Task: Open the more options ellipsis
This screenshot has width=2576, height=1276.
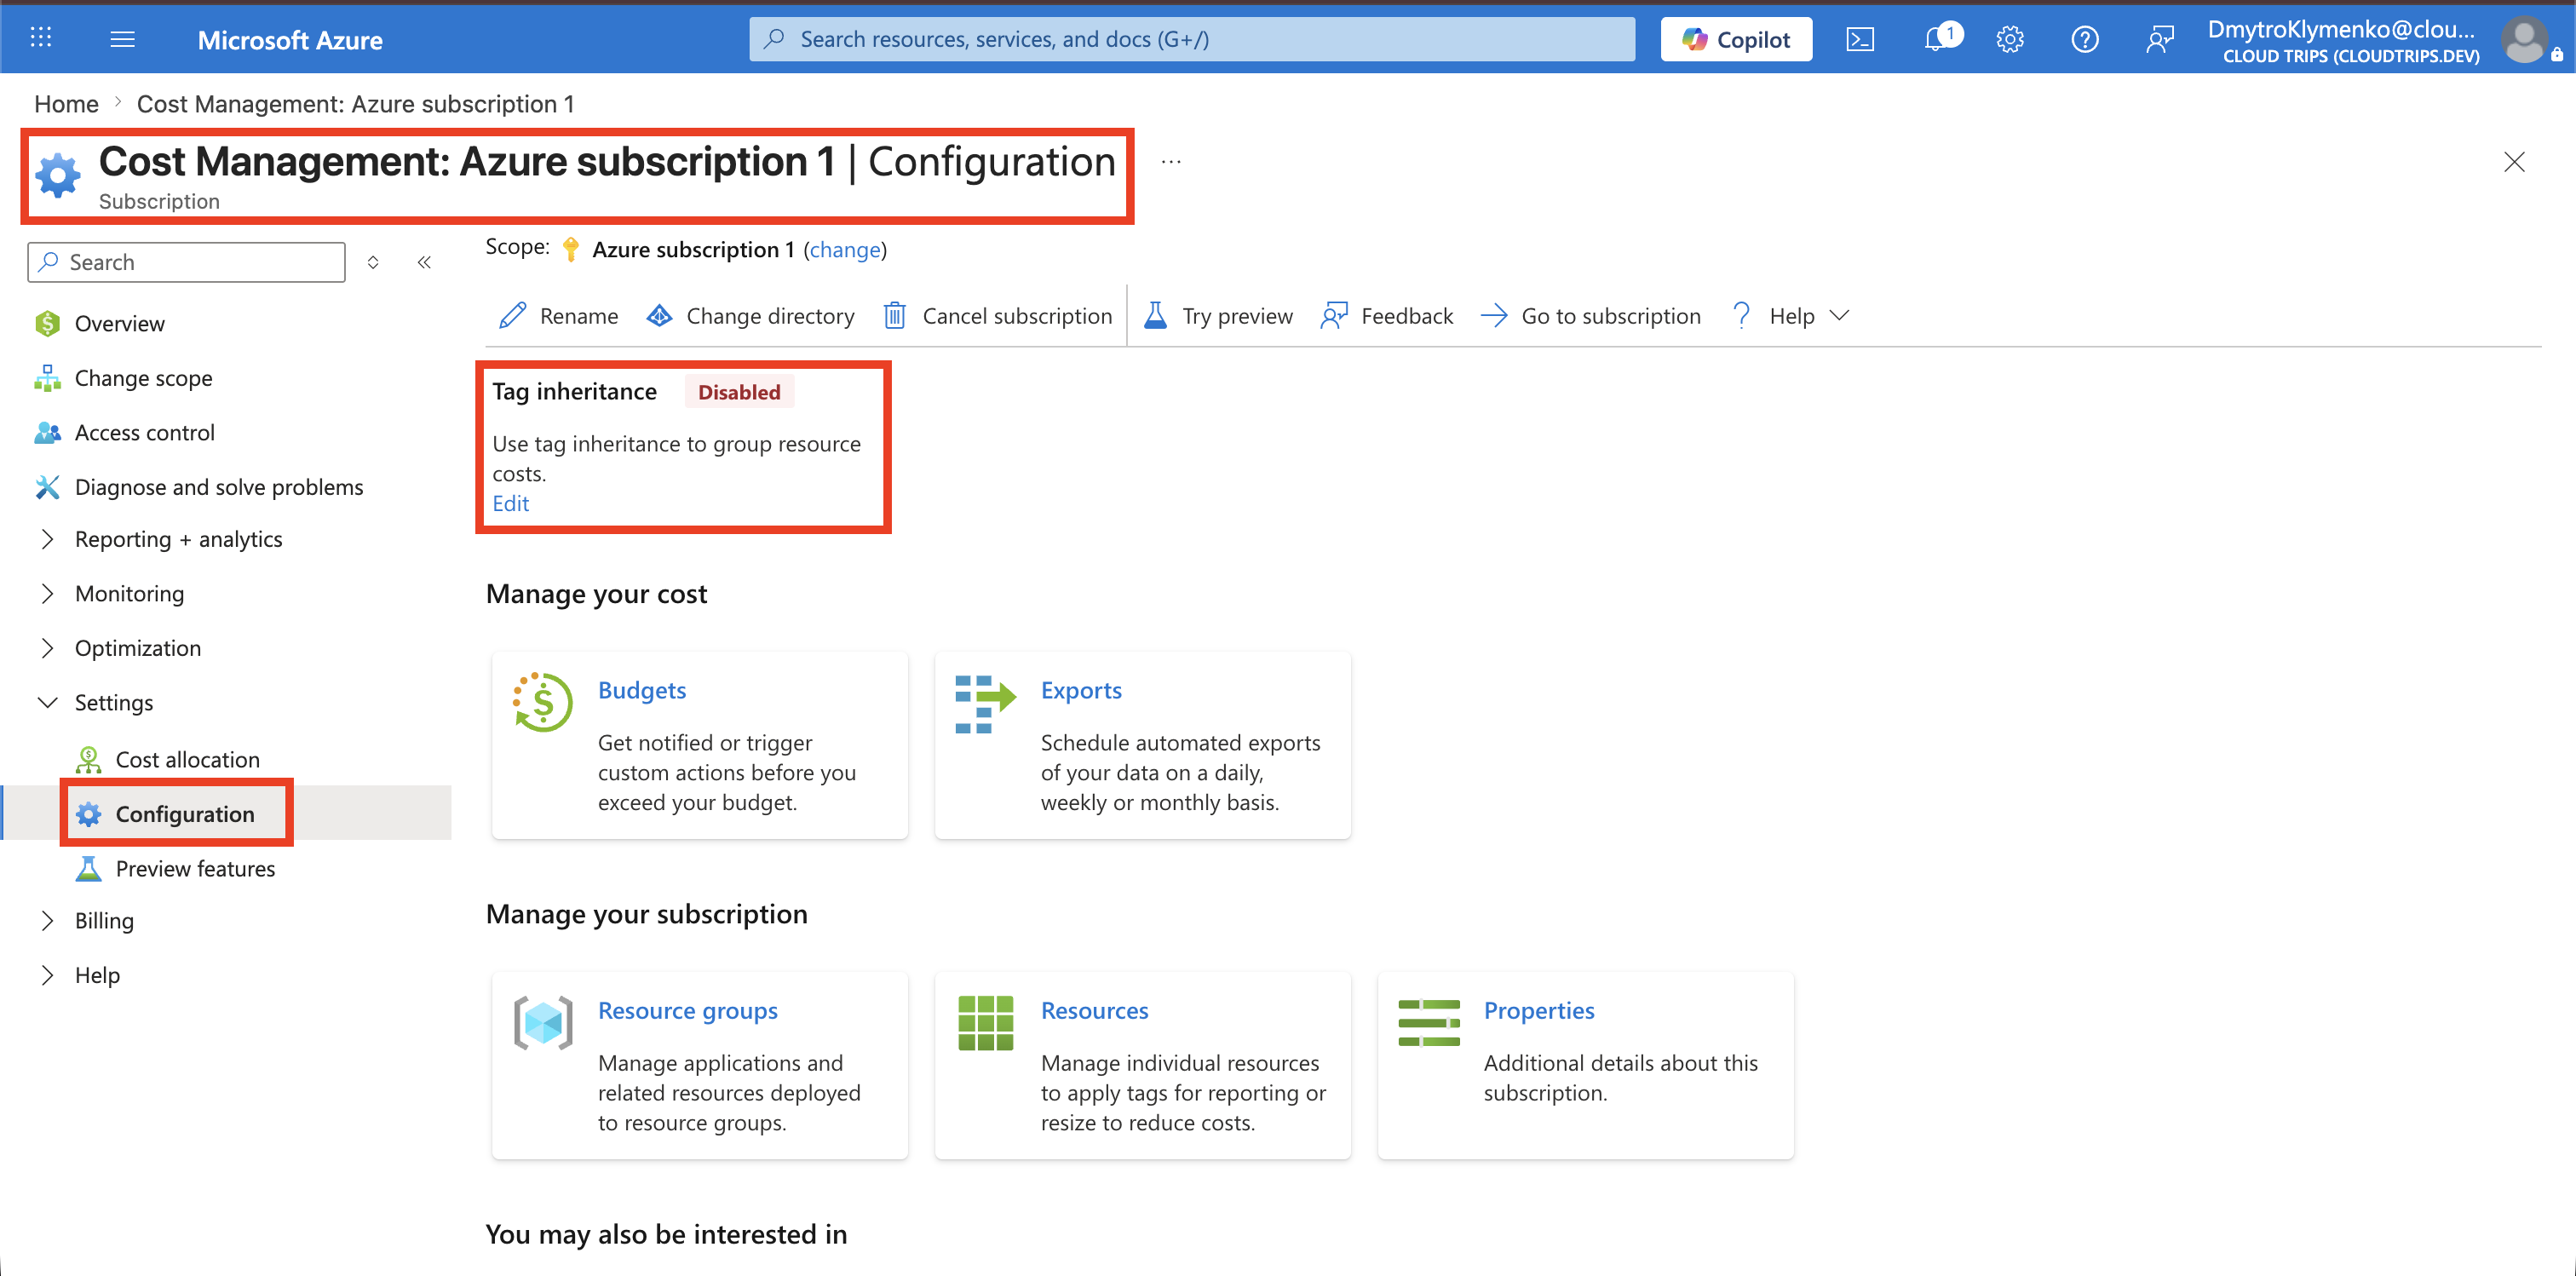Action: coord(1171,162)
